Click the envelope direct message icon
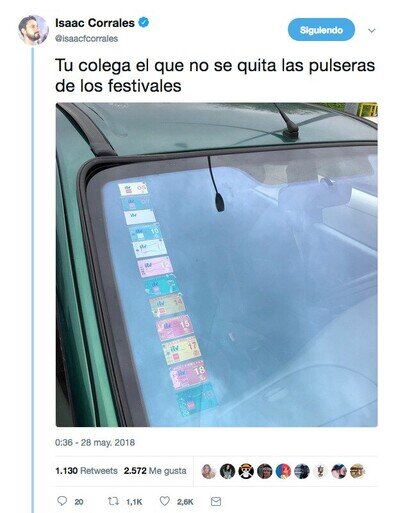 click(216, 501)
